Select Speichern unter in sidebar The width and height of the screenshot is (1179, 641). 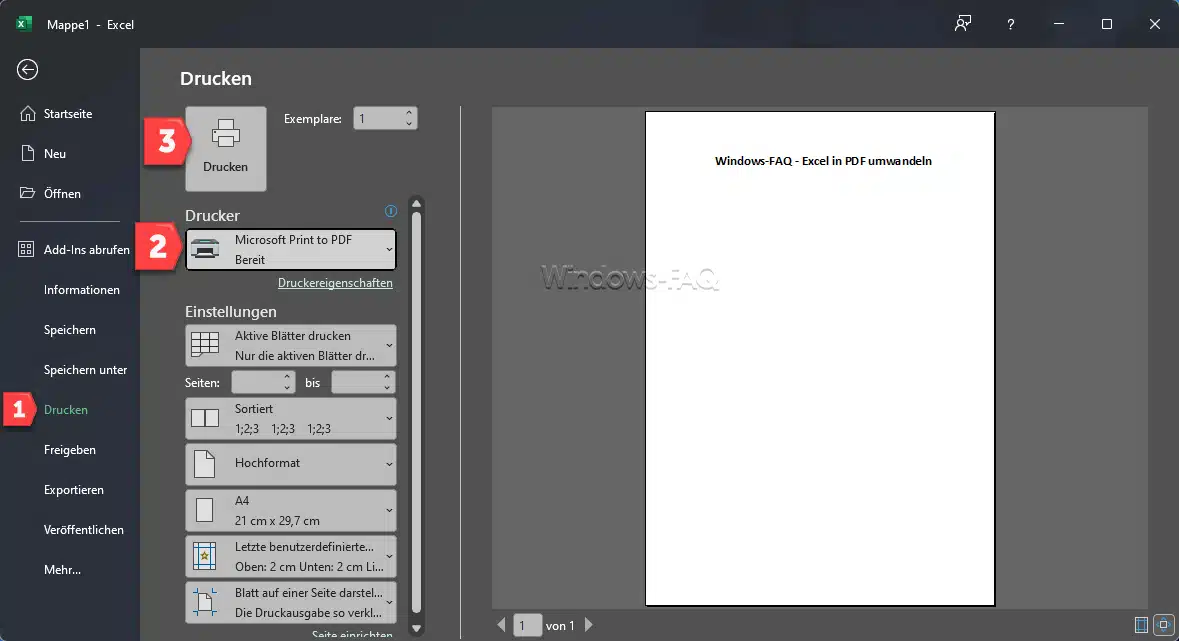(x=85, y=370)
